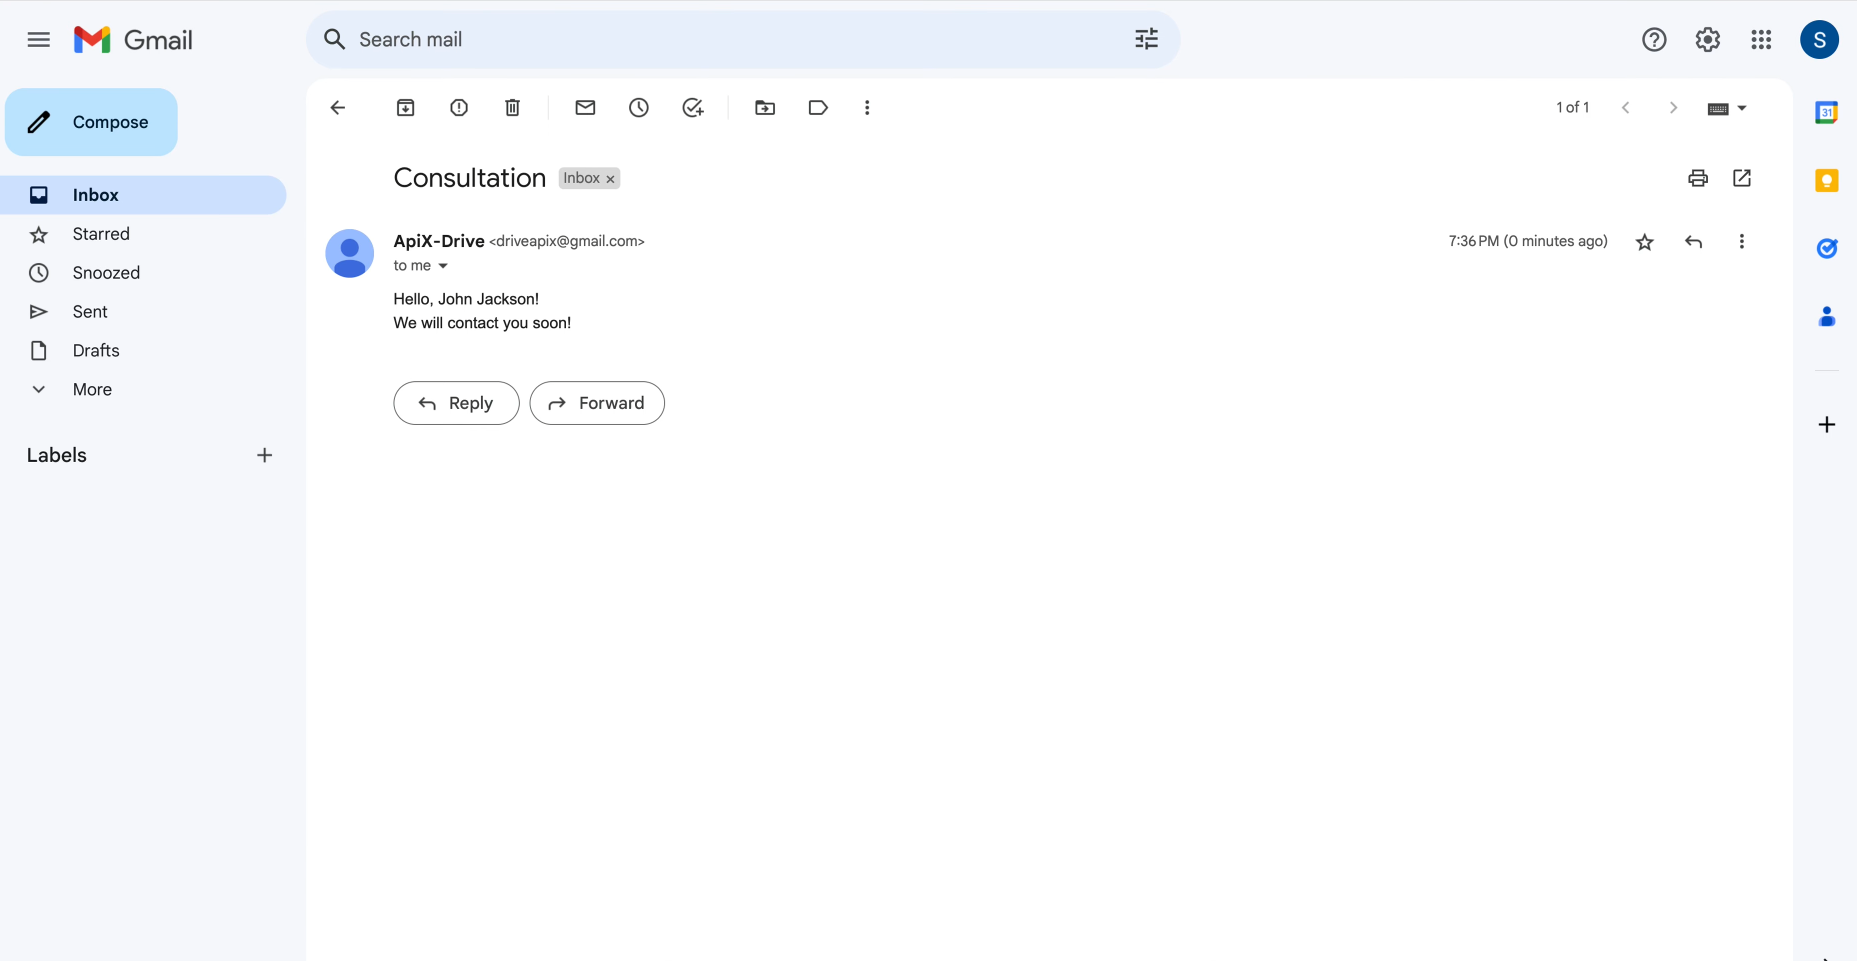The width and height of the screenshot is (1857, 961).
Task: Expand the recipient details under ApiX-Drive
Action: click(445, 266)
